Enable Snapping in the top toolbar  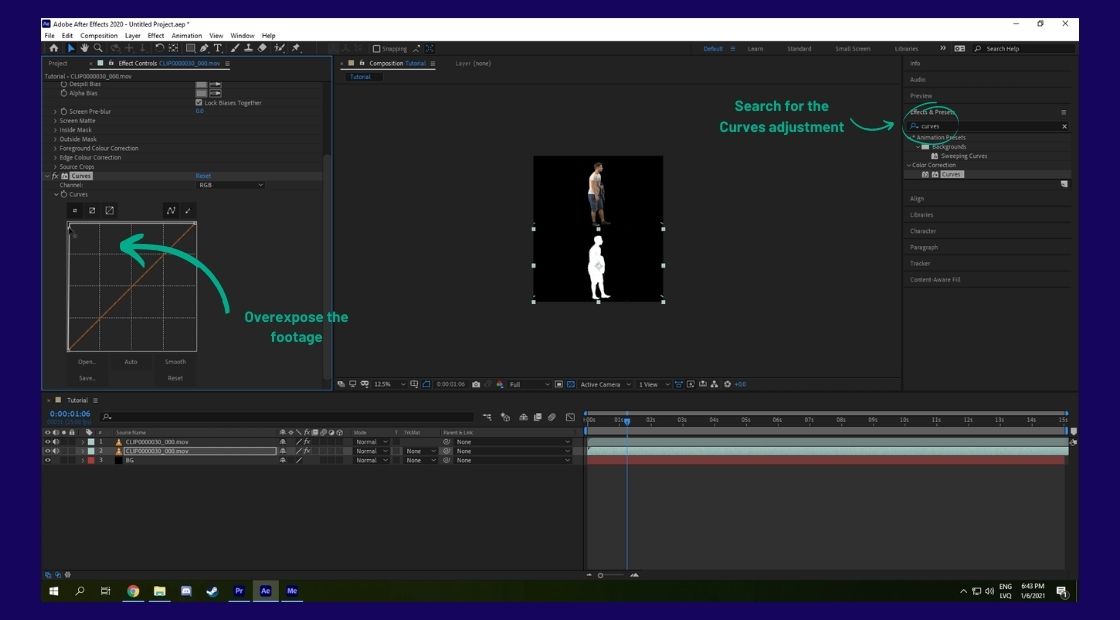click(375, 48)
